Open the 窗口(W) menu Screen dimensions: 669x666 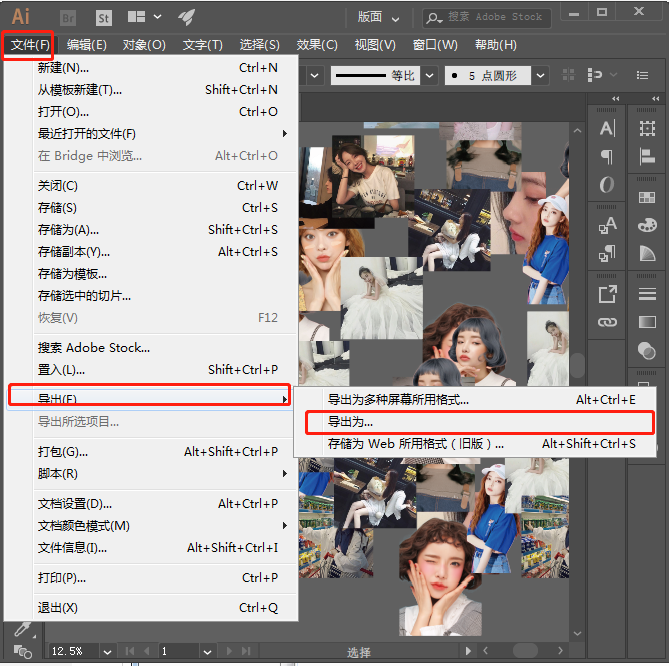[x=435, y=45]
